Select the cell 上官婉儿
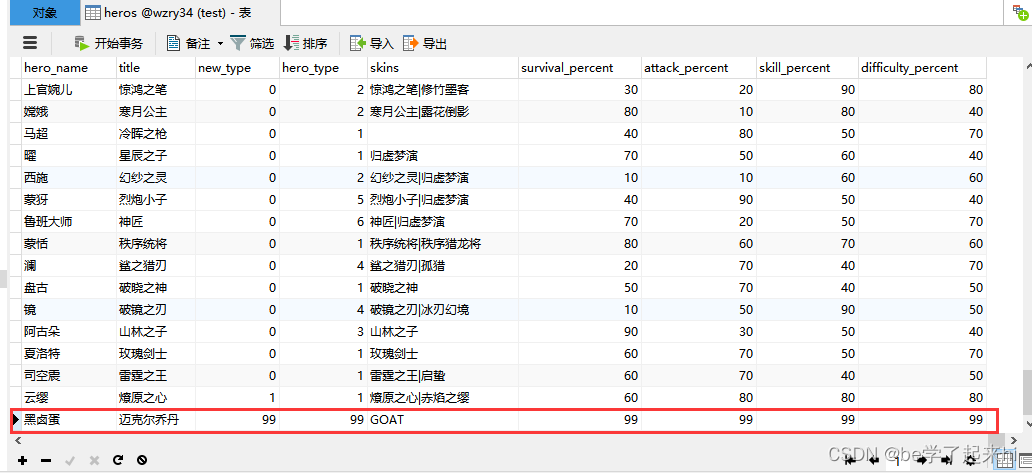 coord(68,90)
